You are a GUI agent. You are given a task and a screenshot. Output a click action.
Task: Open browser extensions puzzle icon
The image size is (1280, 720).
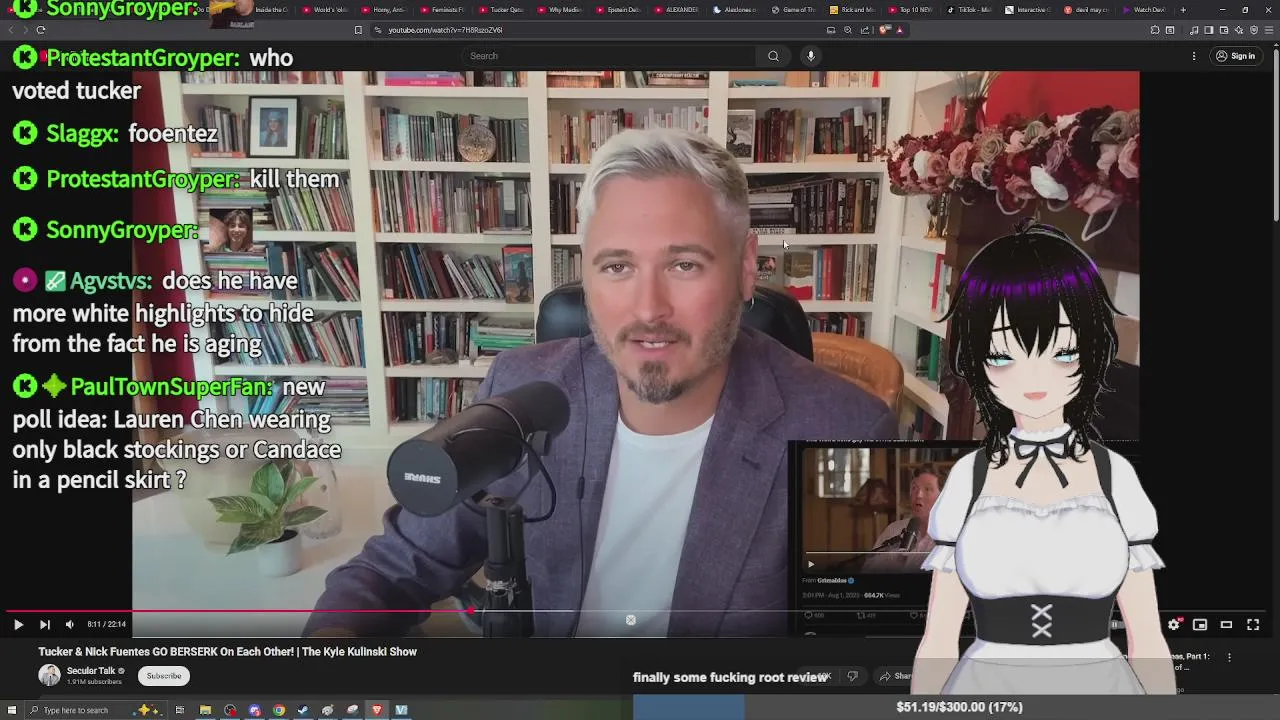tap(1155, 30)
